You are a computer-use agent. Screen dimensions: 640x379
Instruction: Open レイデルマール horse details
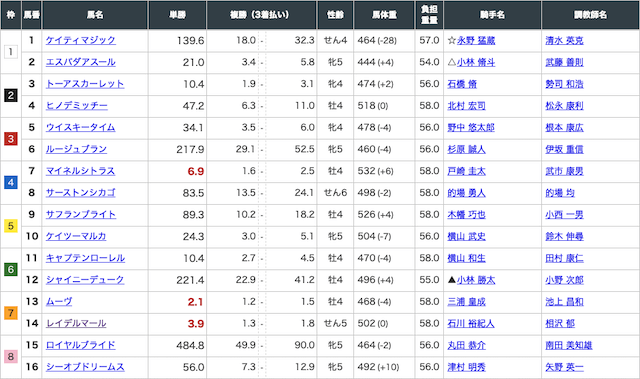76,324
